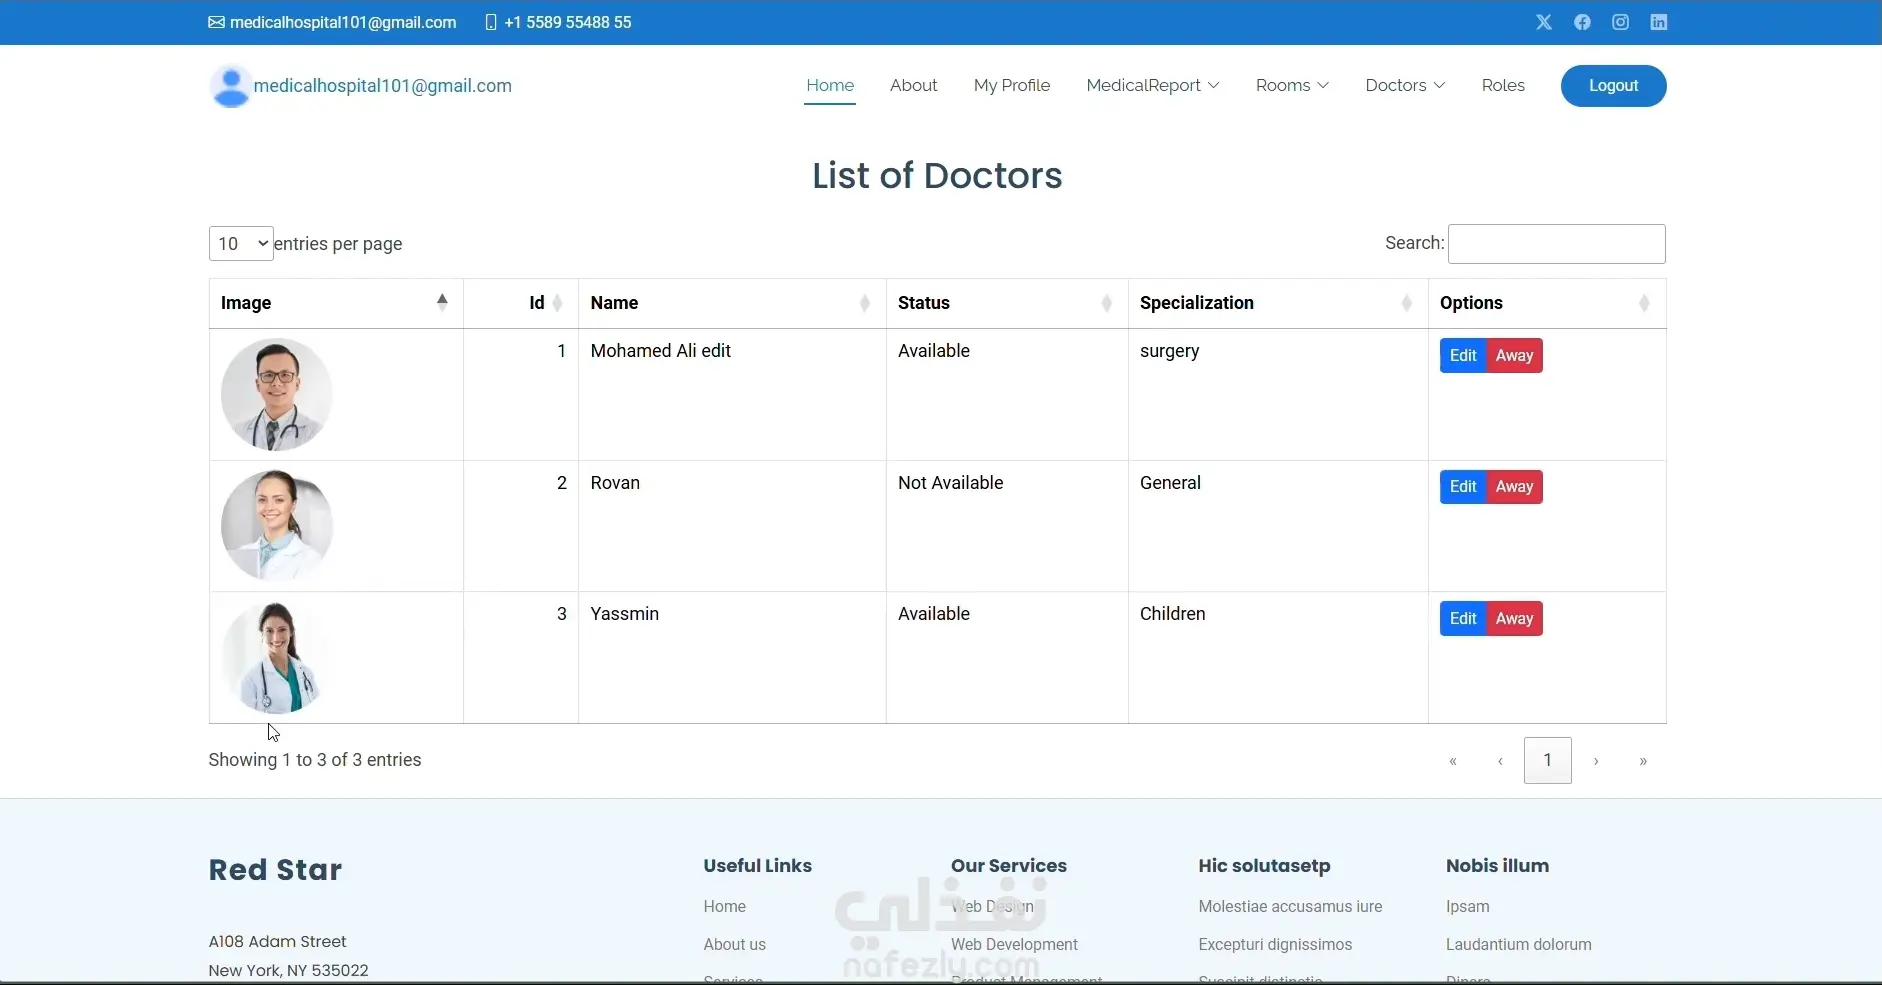Sort table by Id column arrows
Screen dimensions: 1882x985
click(558, 303)
